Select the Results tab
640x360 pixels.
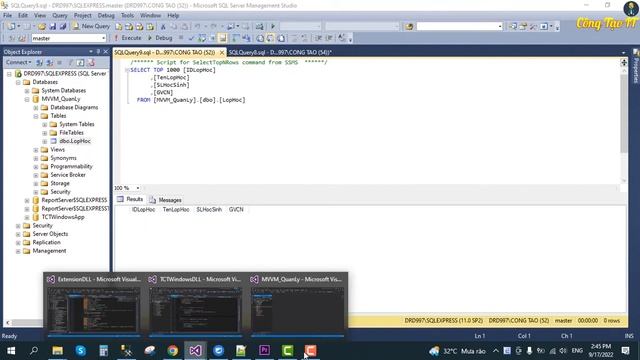click(130, 199)
